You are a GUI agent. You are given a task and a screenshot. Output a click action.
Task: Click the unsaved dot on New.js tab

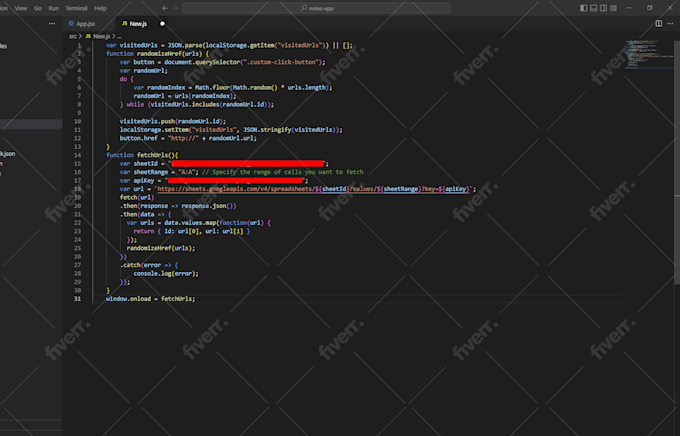162,23
